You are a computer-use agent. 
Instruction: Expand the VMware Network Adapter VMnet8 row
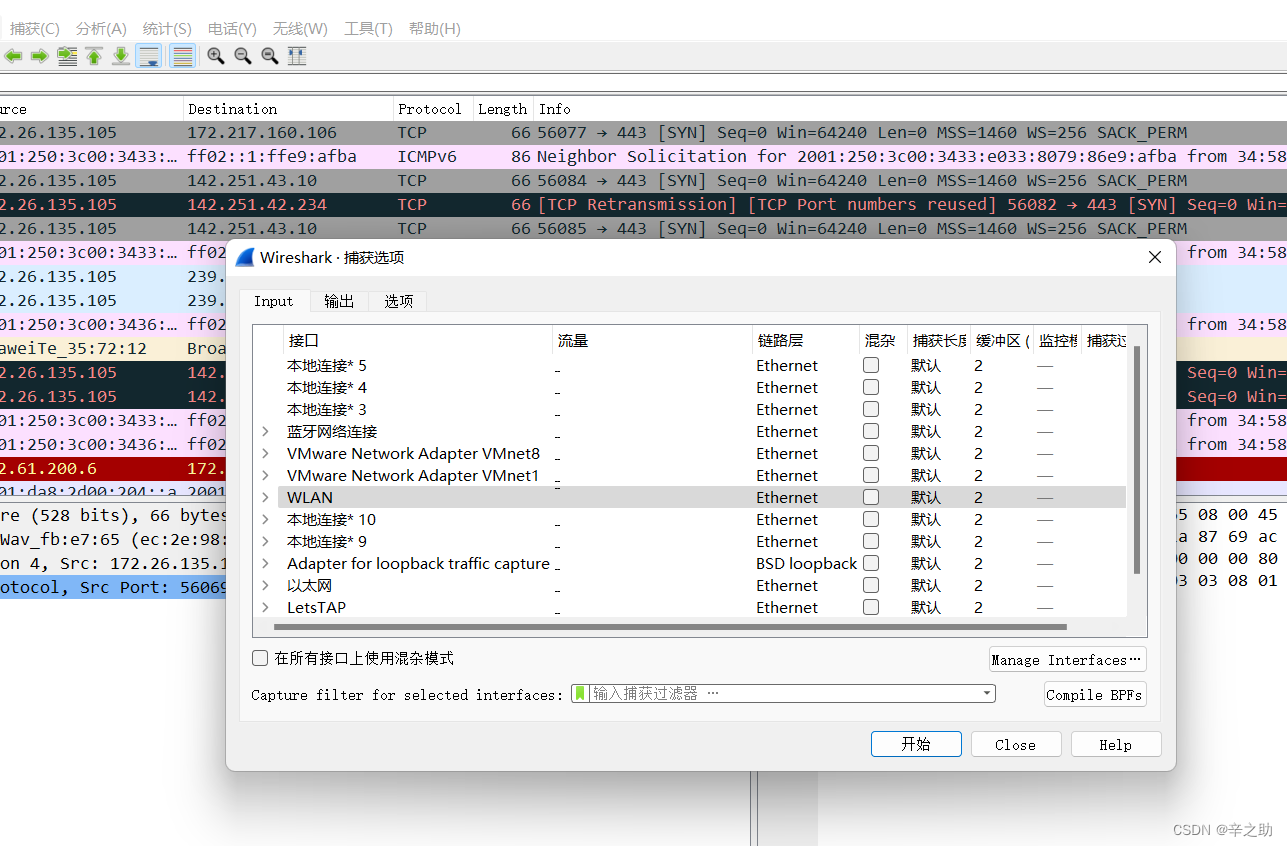point(265,453)
